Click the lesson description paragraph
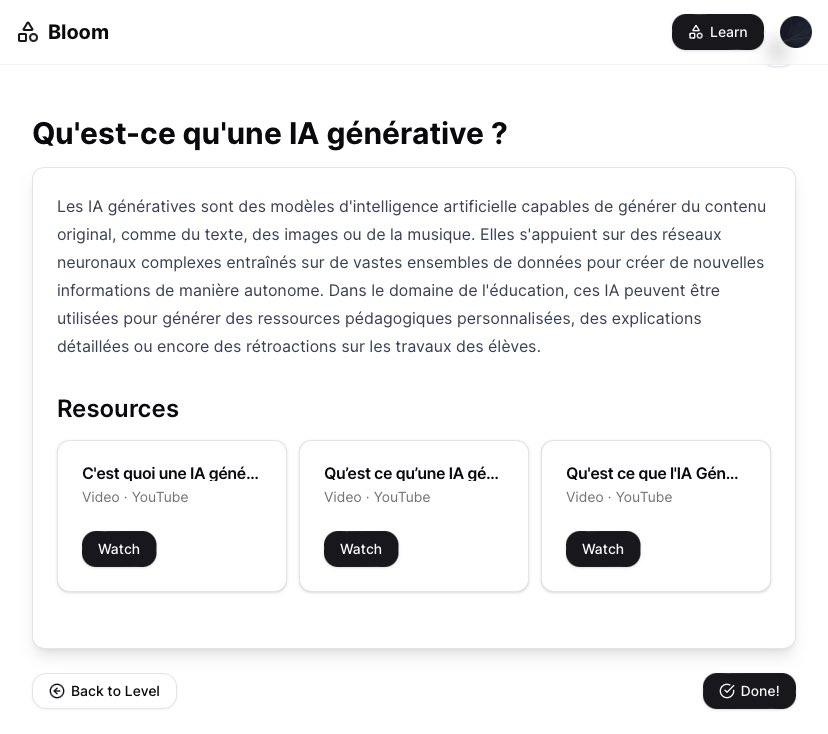The image size is (828, 734). click(411, 276)
